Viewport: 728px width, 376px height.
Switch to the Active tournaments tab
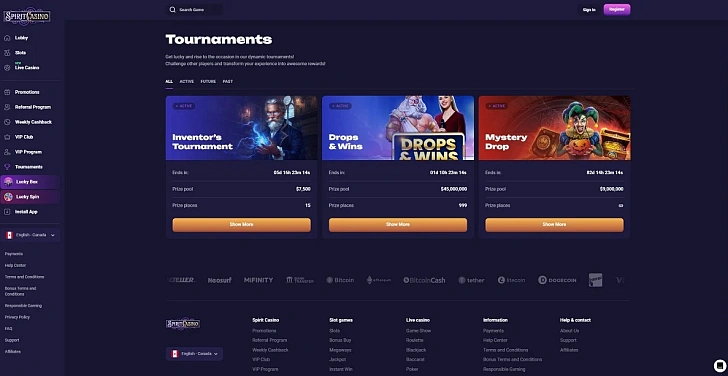(187, 82)
